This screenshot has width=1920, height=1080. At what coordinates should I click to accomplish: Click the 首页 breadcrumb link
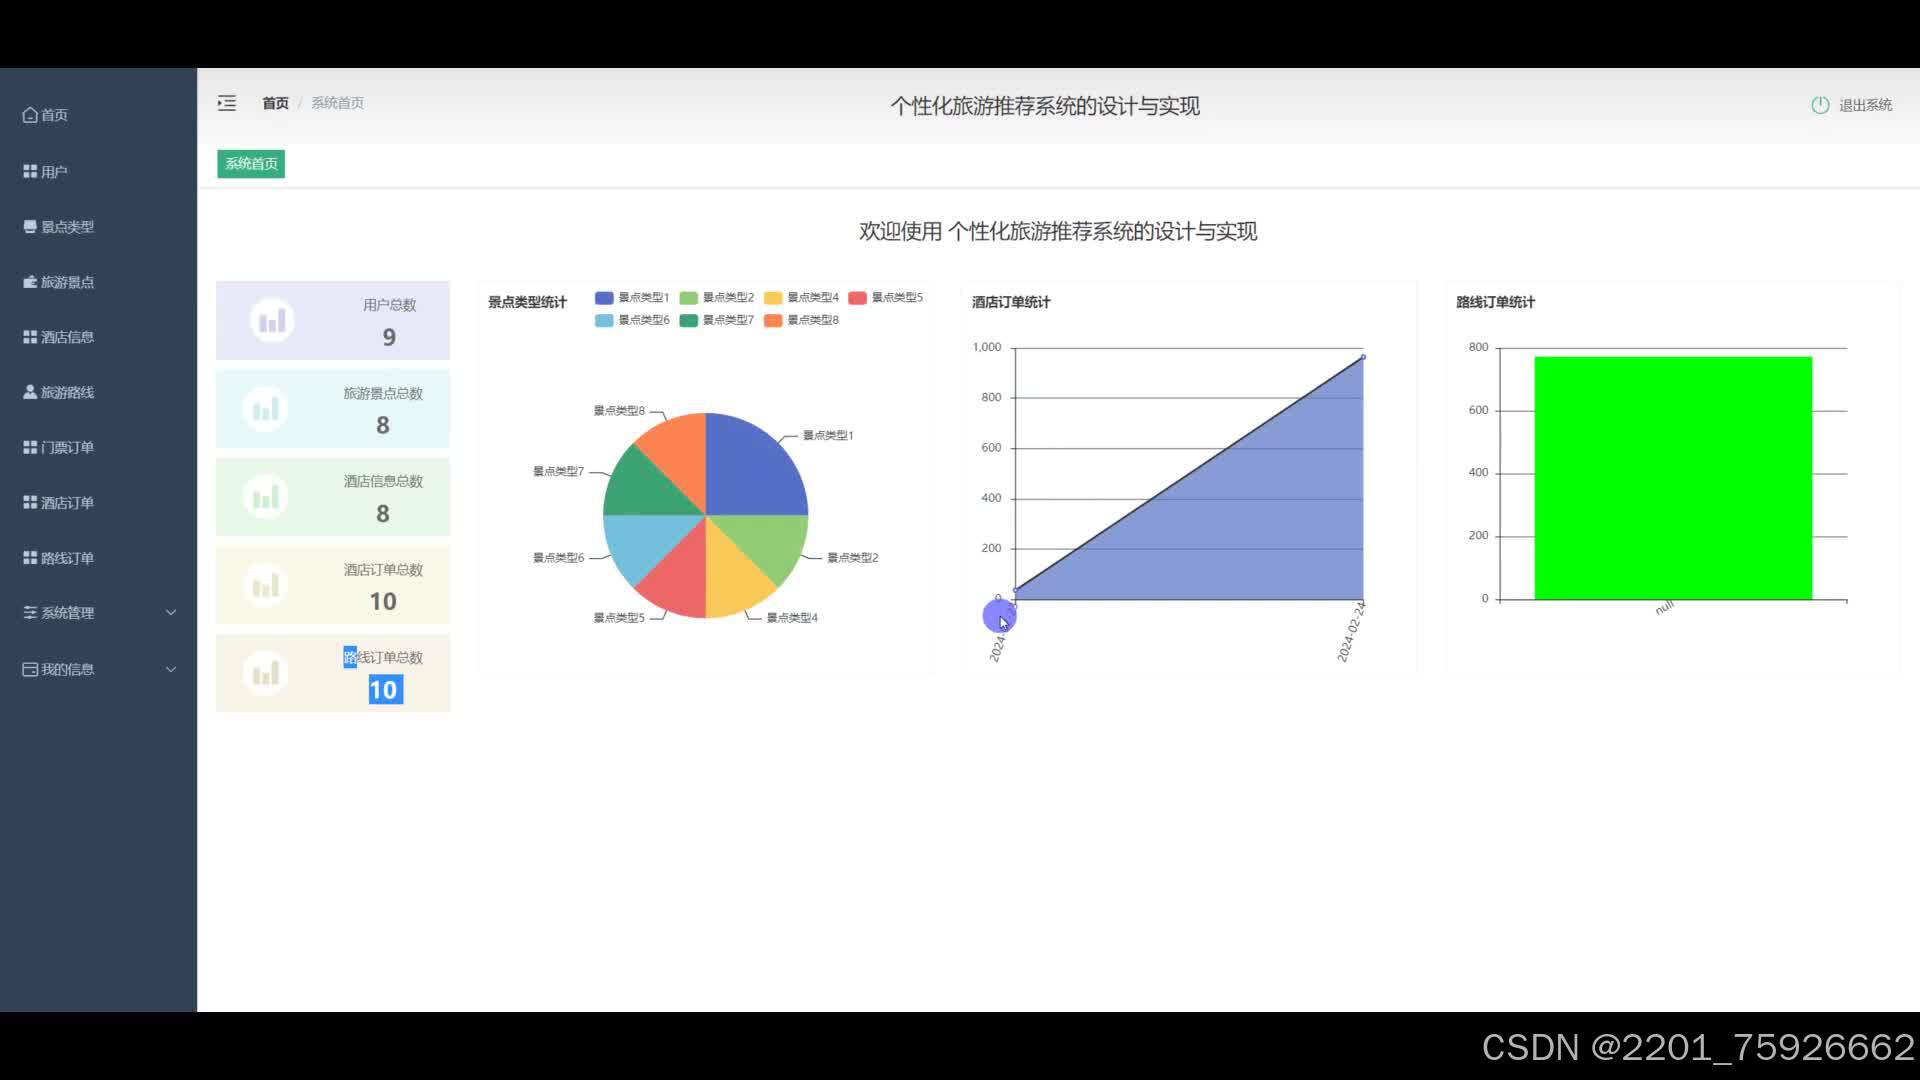pos(275,103)
